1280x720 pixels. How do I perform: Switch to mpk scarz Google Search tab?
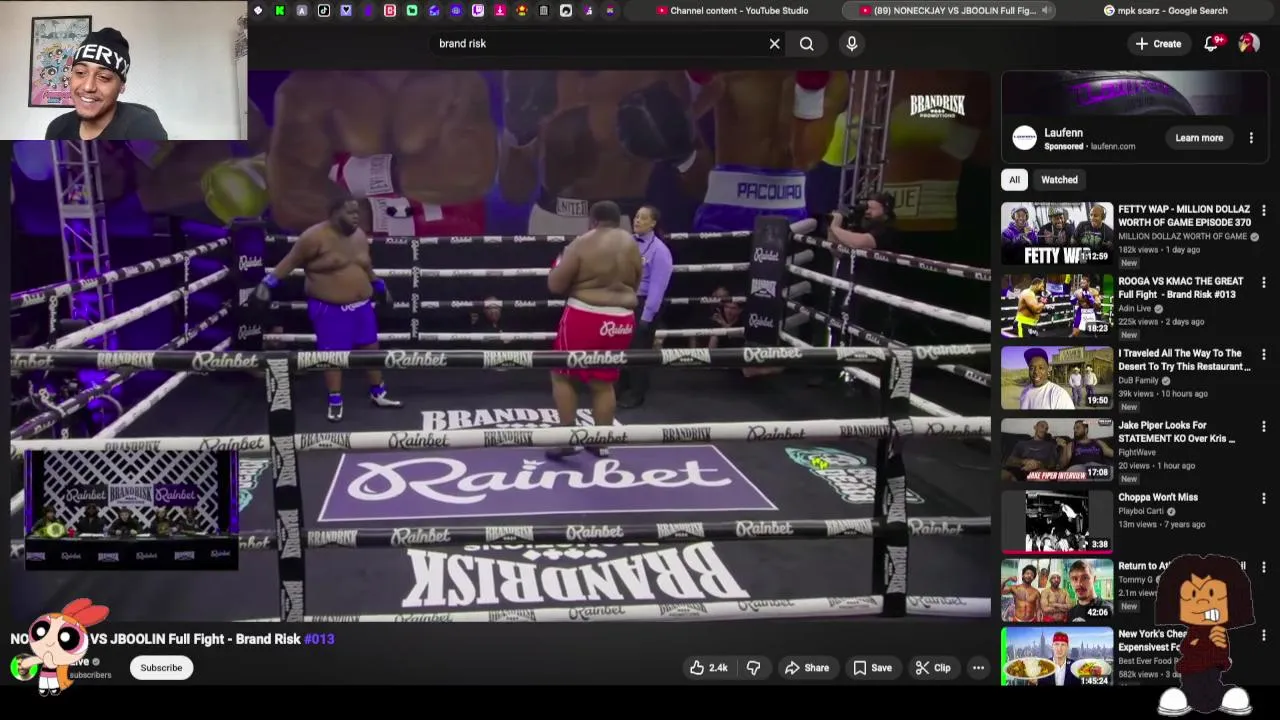(x=1165, y=11)
